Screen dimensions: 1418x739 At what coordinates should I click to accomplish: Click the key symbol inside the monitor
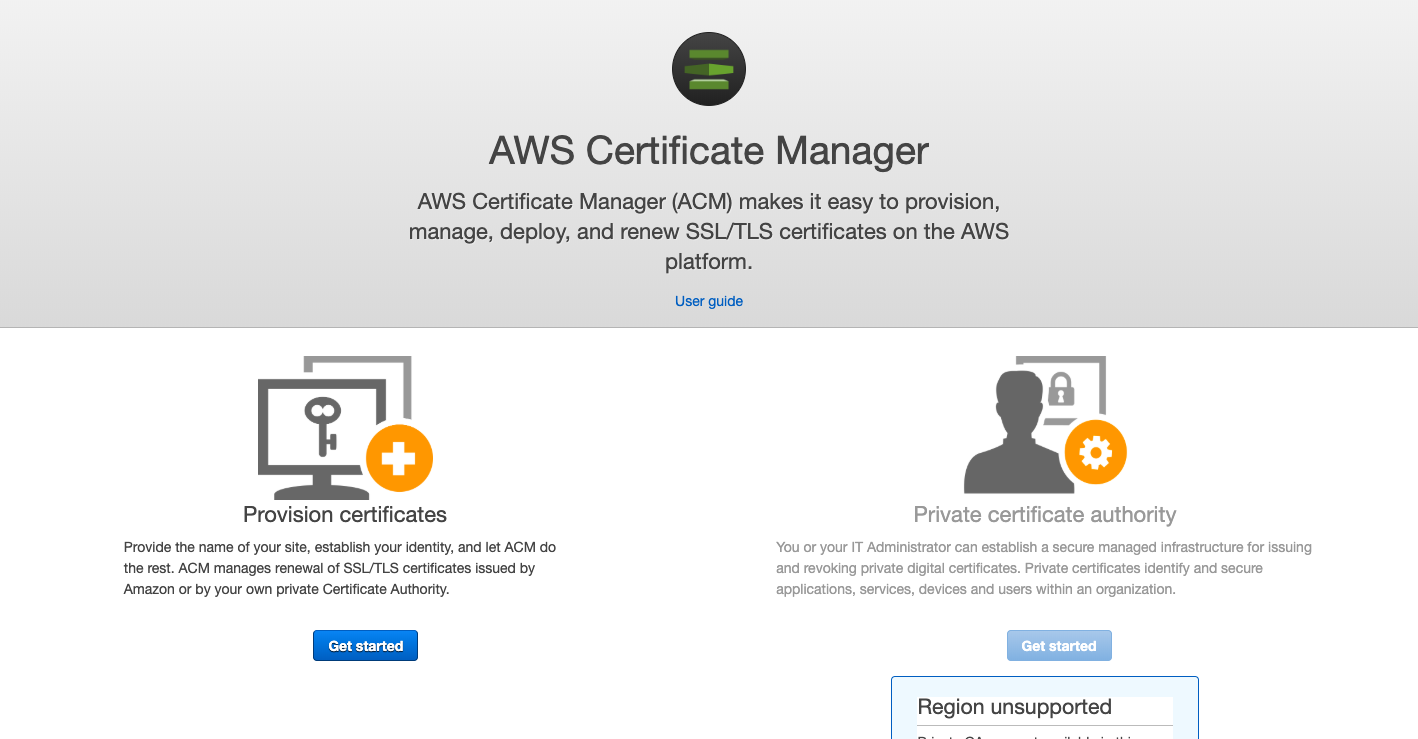coord(323,422)
